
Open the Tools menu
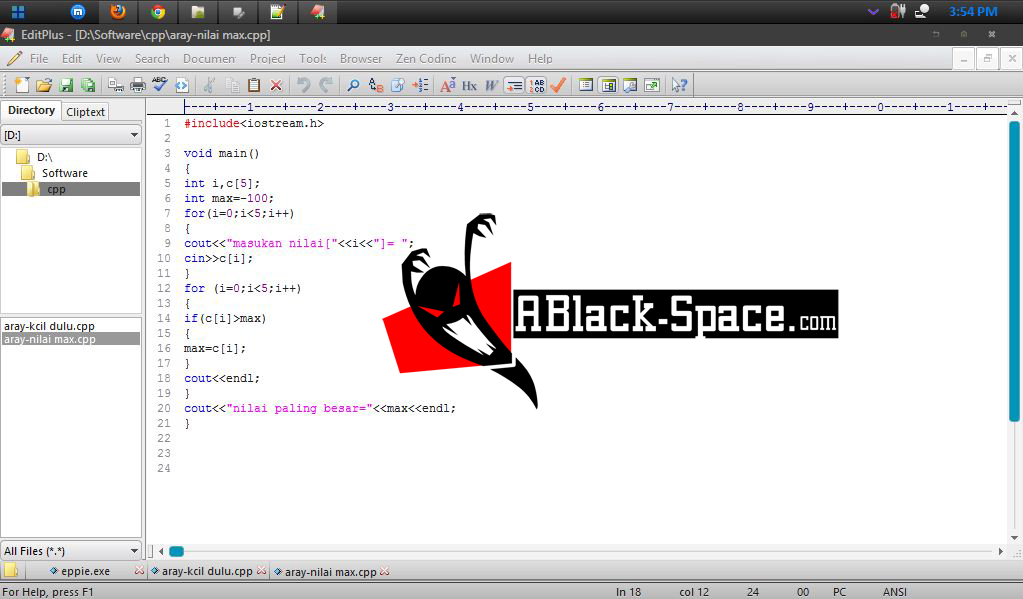point(313,59)
